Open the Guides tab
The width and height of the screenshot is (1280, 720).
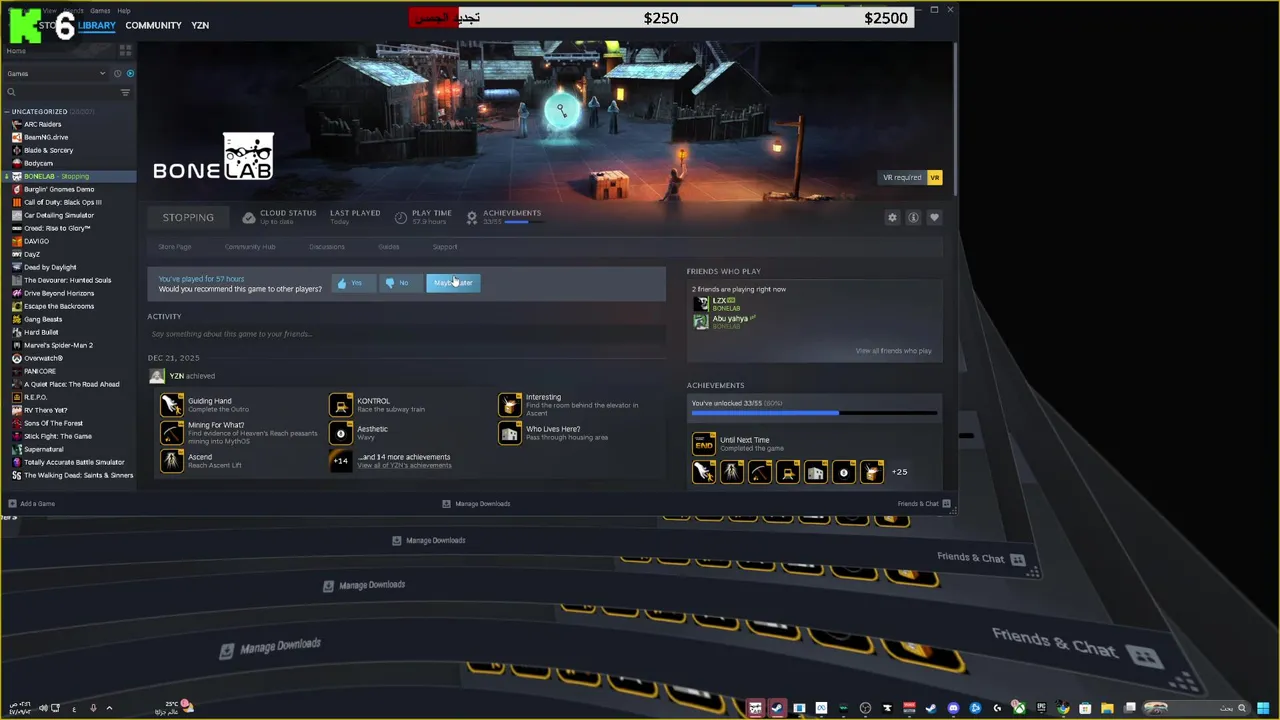coord(389,247)
